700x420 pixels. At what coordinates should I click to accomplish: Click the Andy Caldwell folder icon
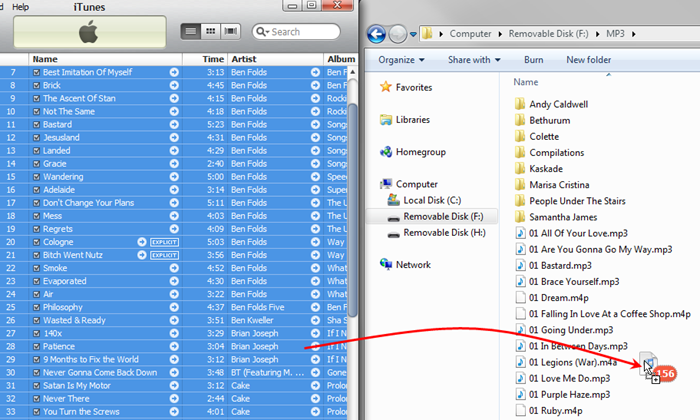pos(520,104)
